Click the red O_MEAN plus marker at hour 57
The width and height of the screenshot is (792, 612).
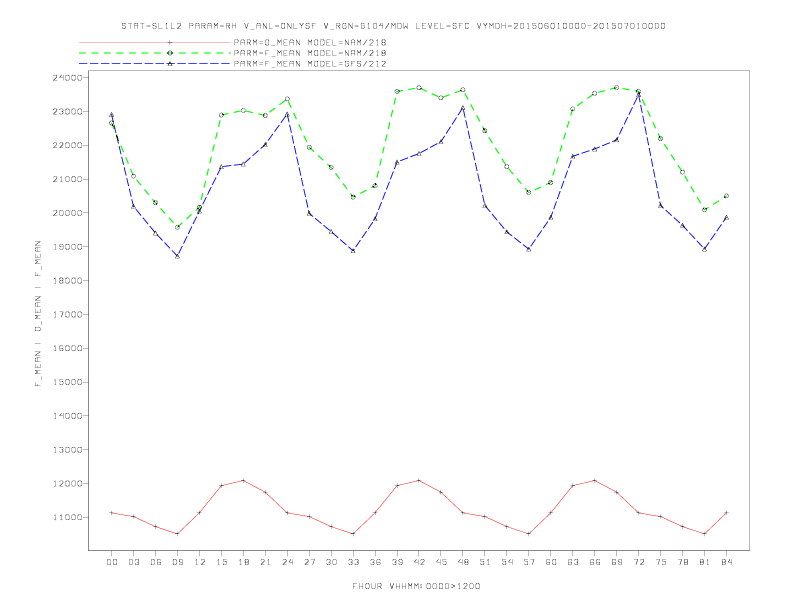click(529, 534)
